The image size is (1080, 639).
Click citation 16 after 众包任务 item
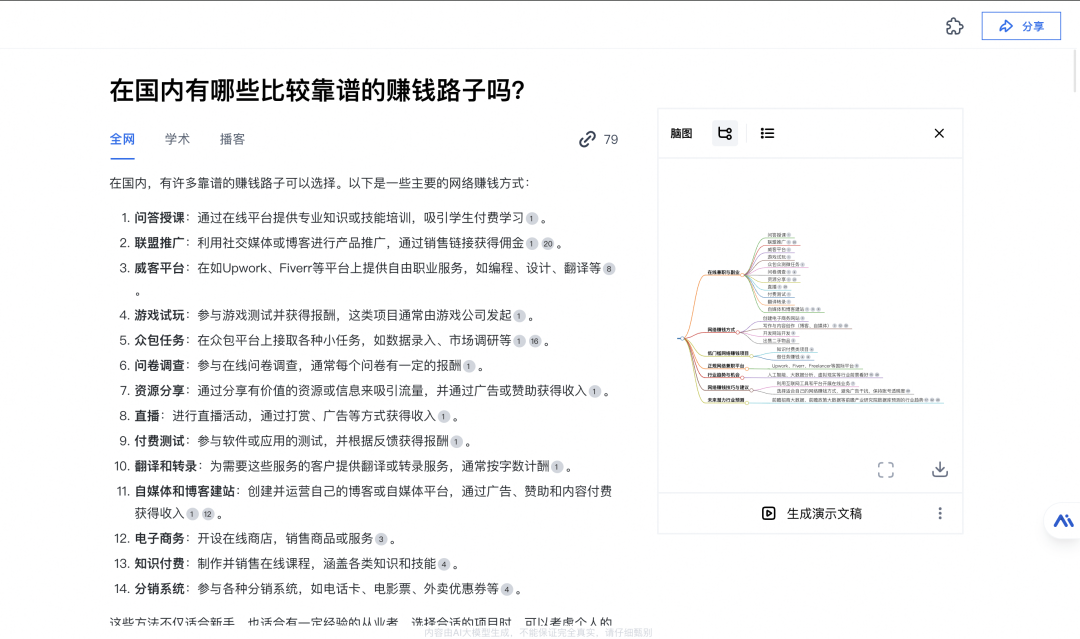click(535, 341)
